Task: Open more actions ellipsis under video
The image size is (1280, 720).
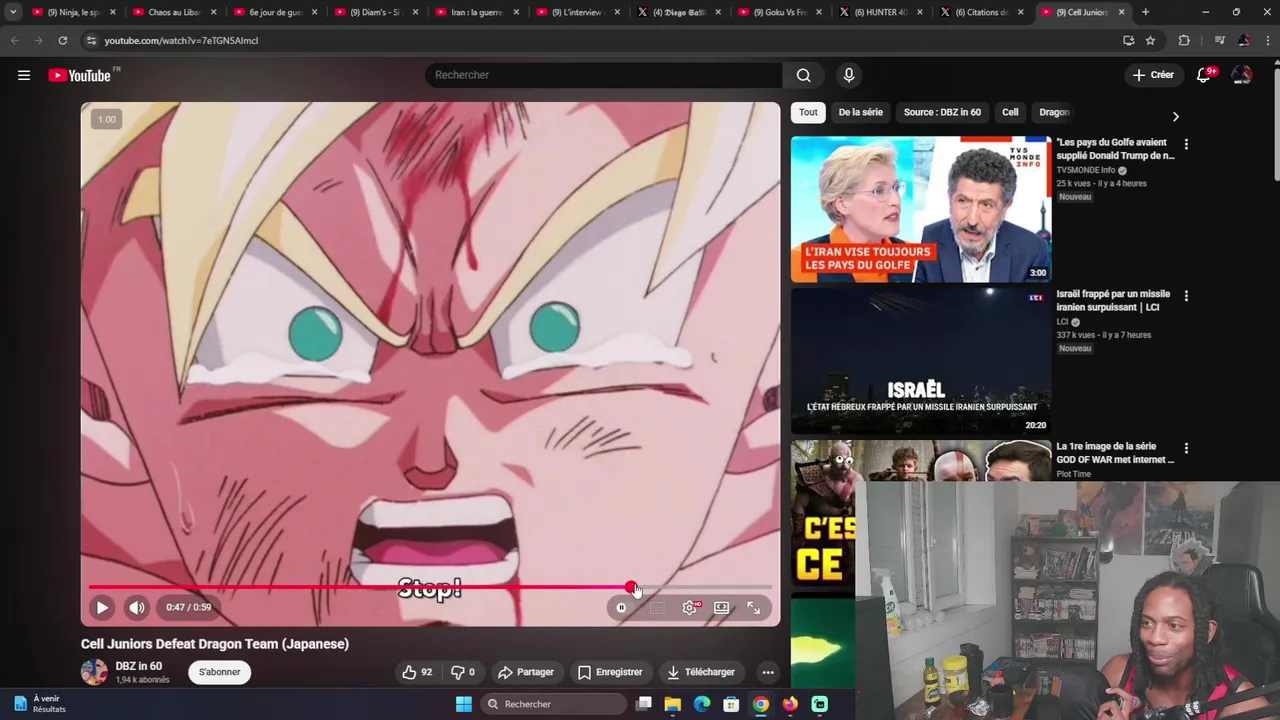Action: pos(768,672)
